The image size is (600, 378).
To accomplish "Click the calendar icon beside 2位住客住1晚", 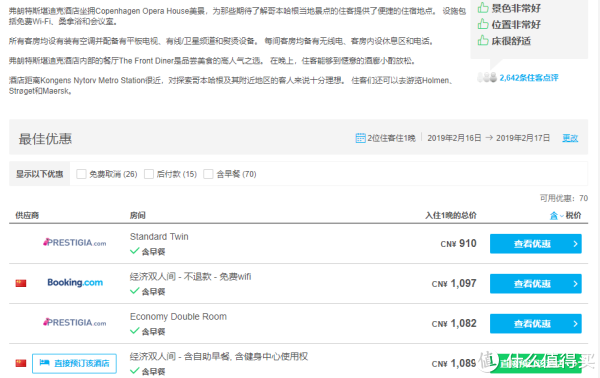I will [360, 138].
